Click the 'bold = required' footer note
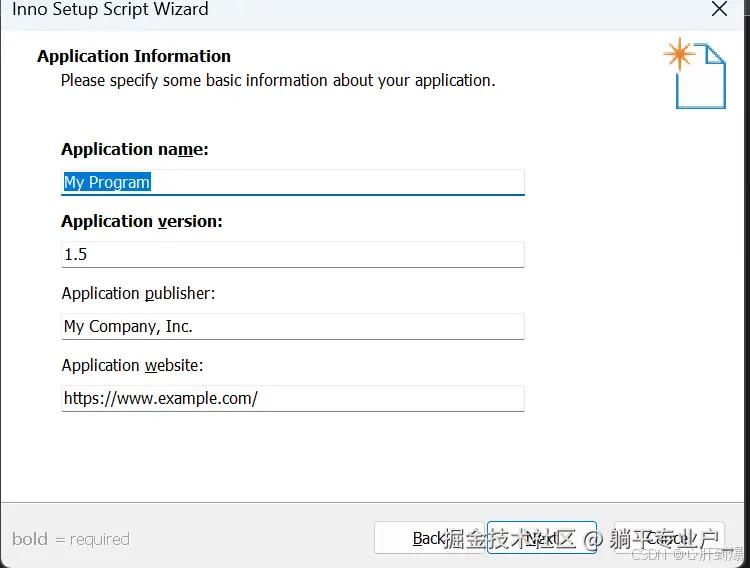750x568 pixels. coord(71,539)
